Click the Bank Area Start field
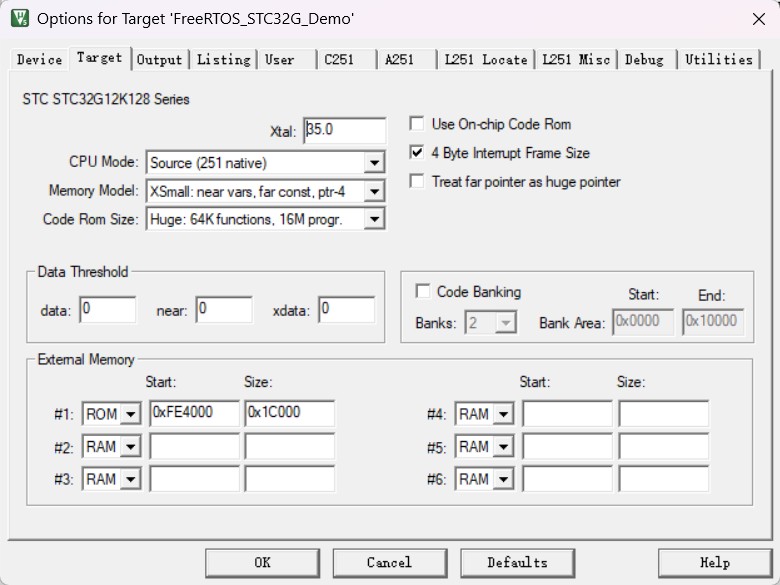Screen dimensions: 780x585 (x=643, y=322)
